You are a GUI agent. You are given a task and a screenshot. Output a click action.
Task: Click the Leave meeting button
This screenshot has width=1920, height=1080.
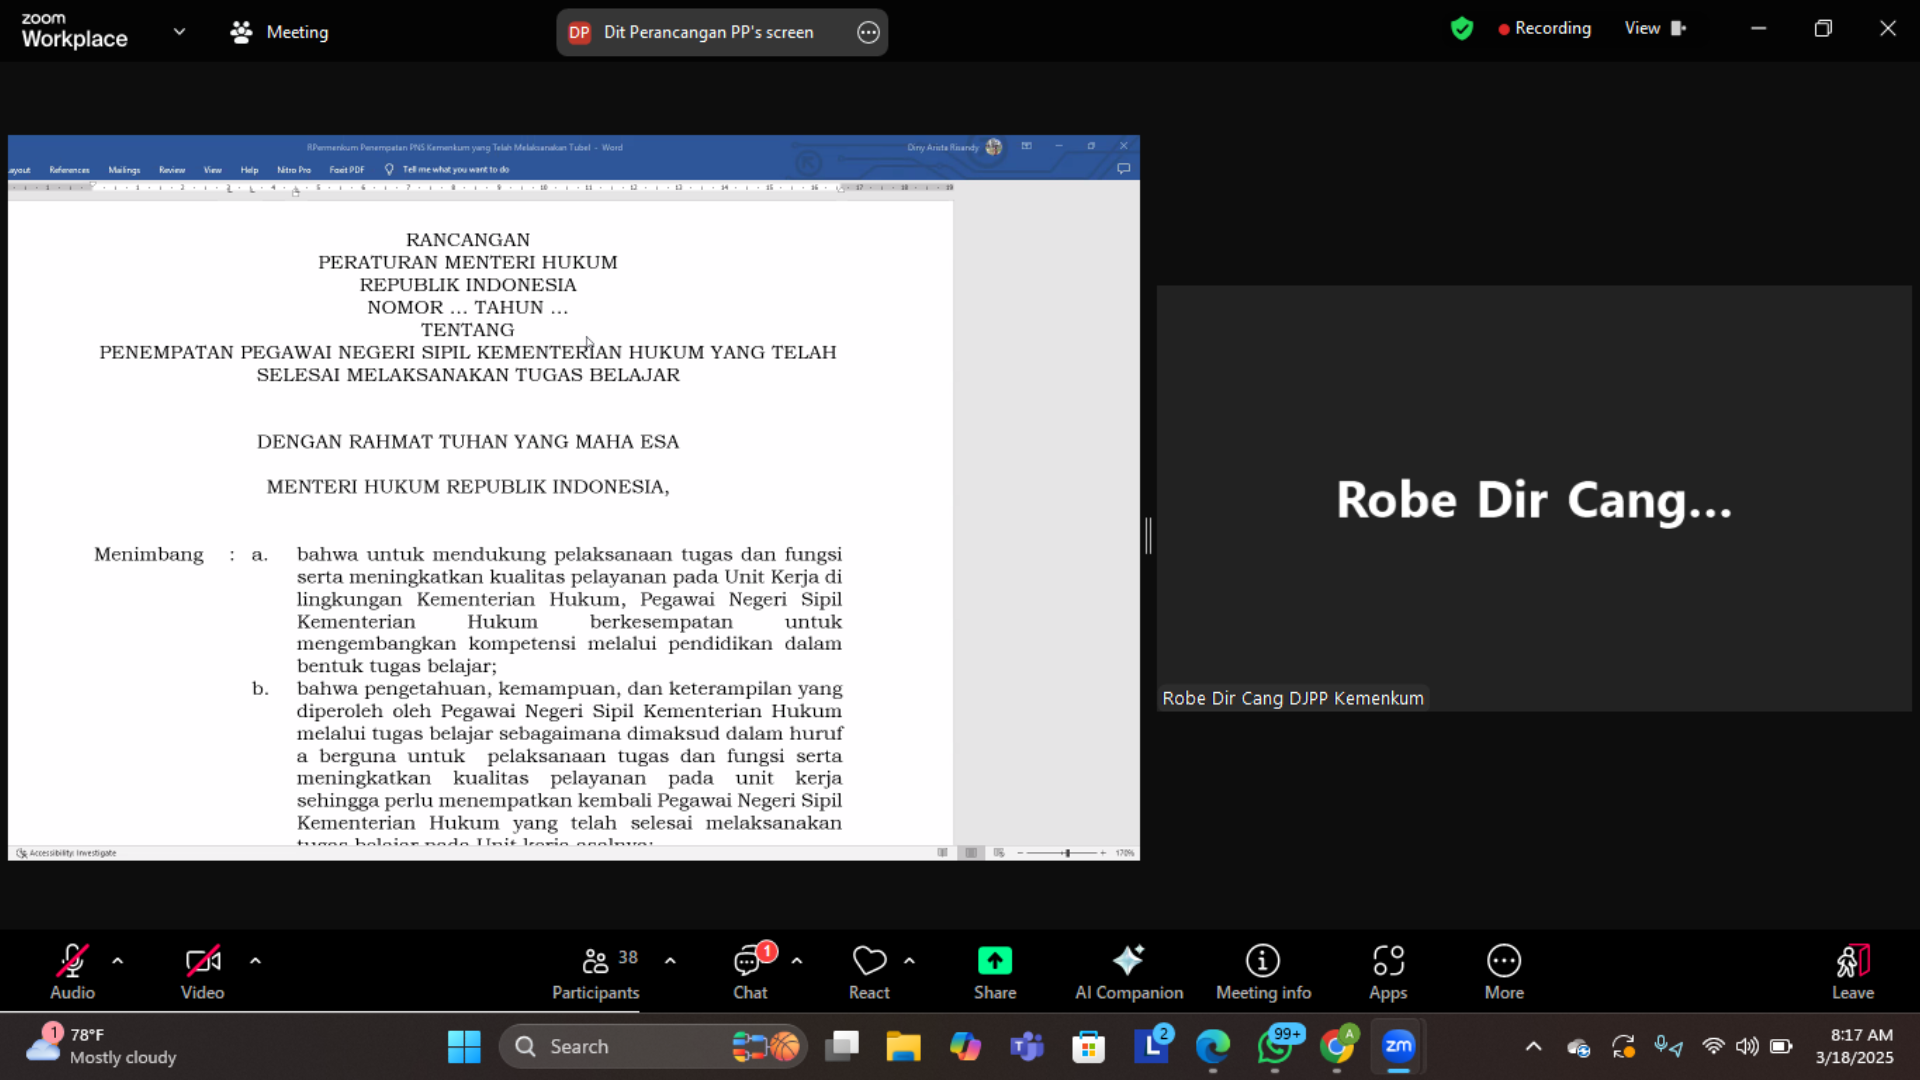[x=1853, y=971]
